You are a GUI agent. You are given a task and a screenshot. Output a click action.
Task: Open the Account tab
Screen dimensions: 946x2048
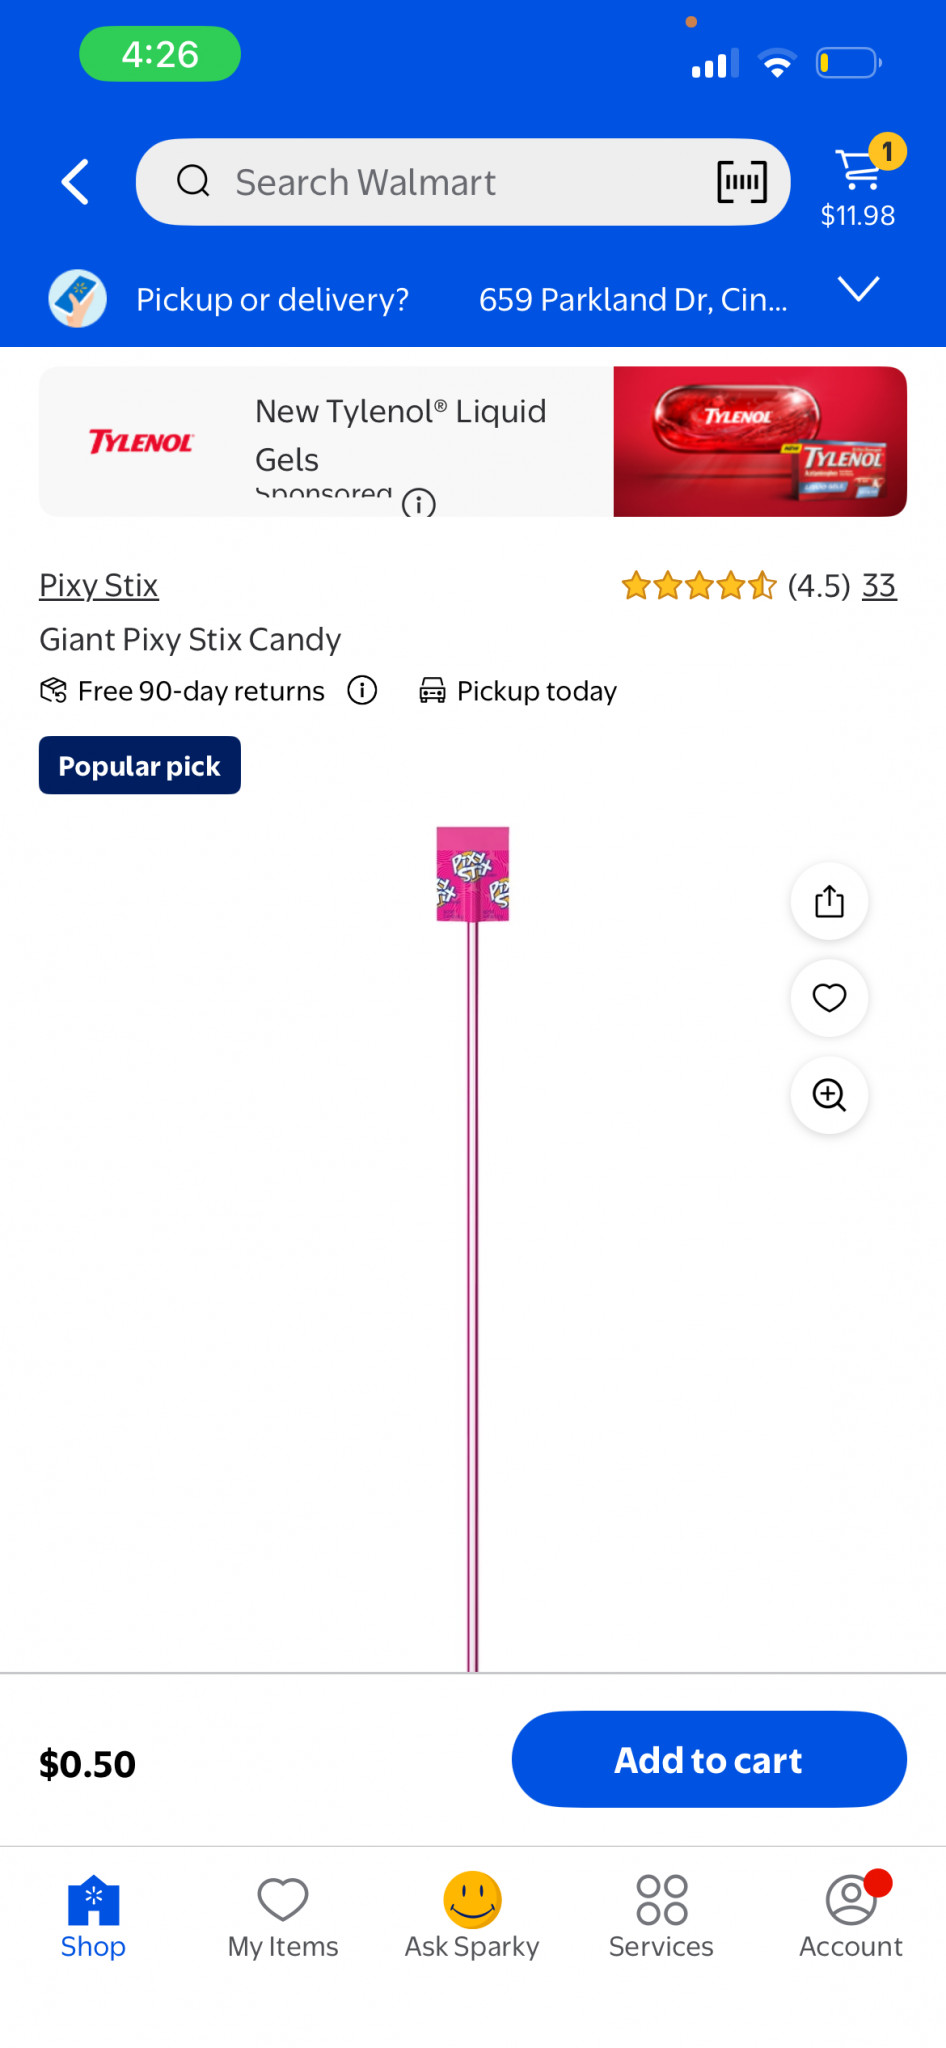(x=851, y=1916)
